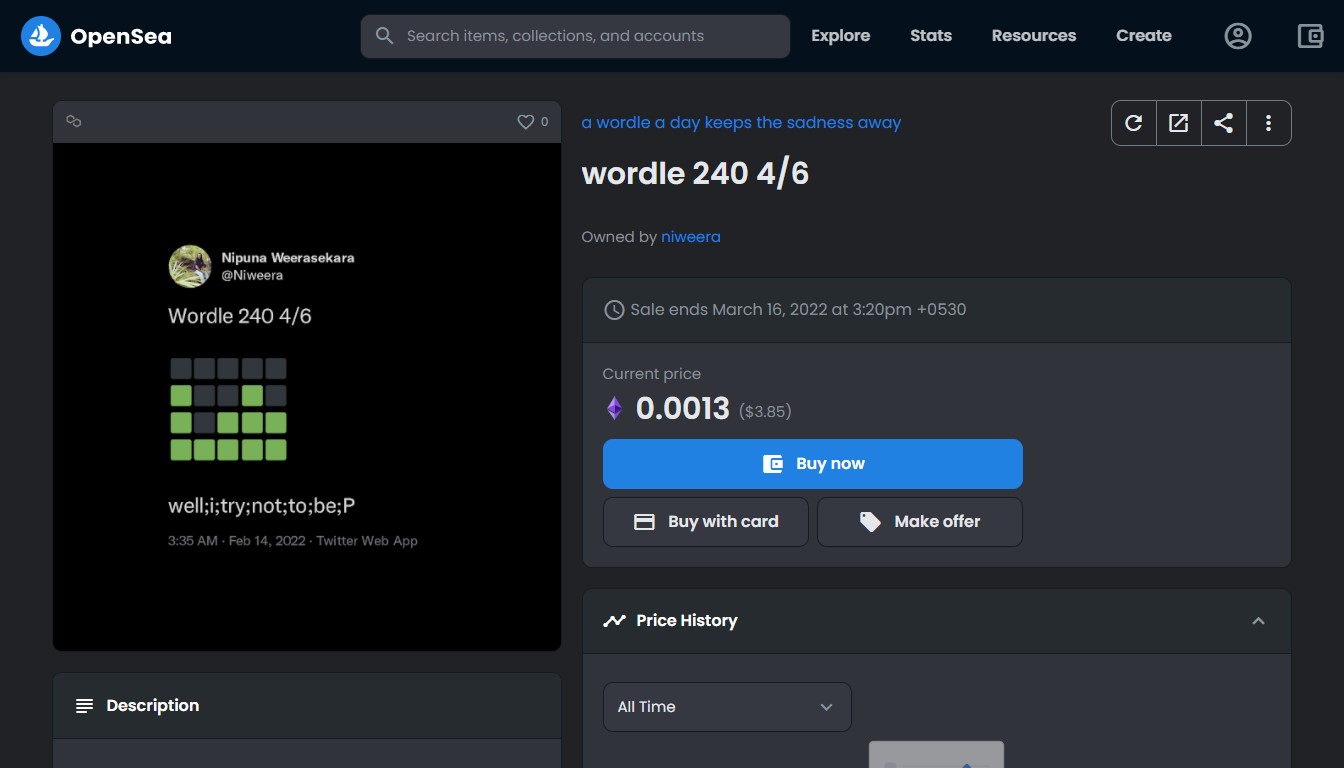The height and width of the screenshot is (768, 1344).
Task: Open the wallet icon in header
Action: [1310, 36]
